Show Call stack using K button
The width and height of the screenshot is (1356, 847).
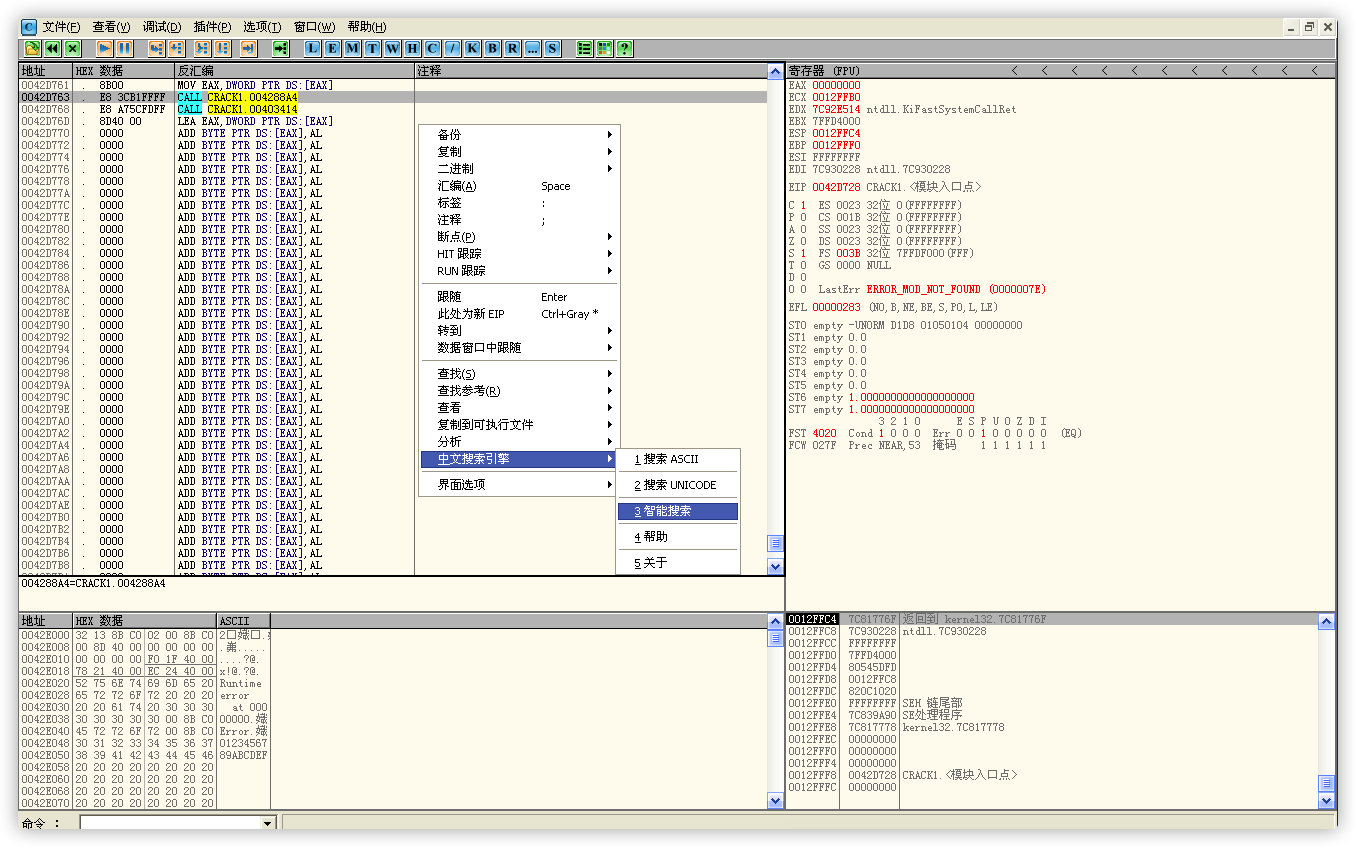pyautogui.click(x=472, y=48)
